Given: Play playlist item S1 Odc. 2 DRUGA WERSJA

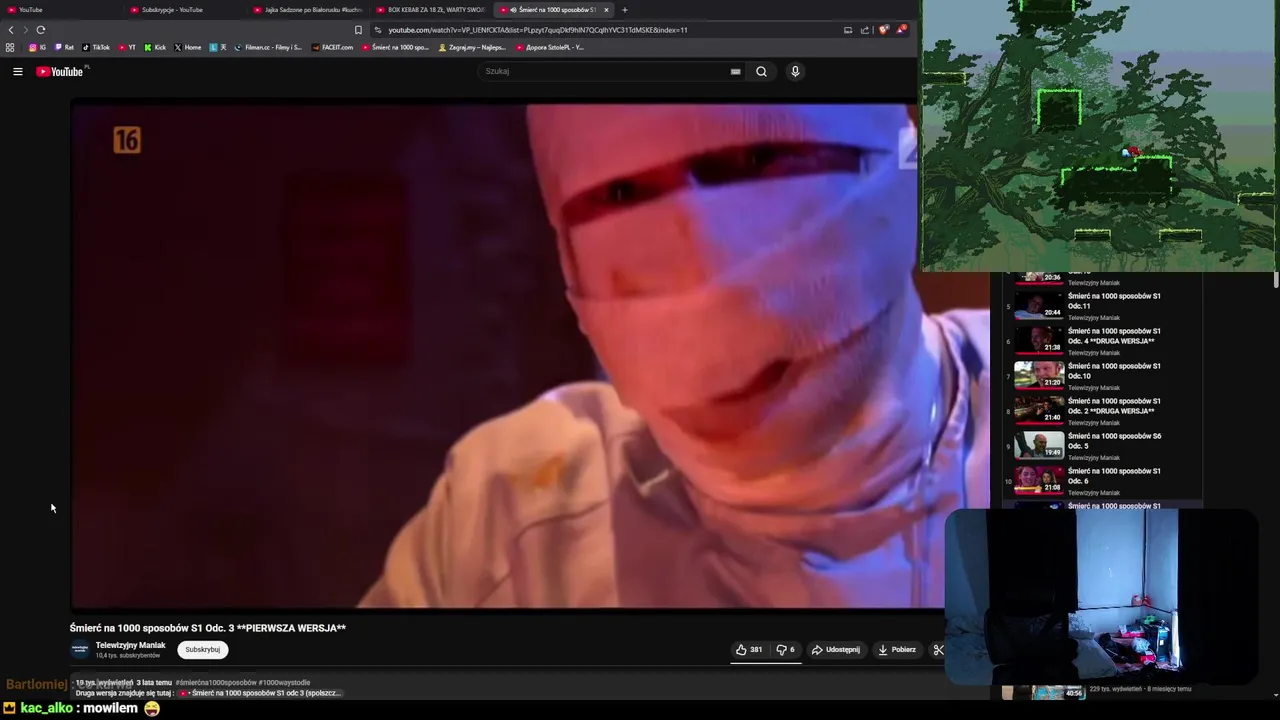Looking at the screenshot, I should 1105,411.
